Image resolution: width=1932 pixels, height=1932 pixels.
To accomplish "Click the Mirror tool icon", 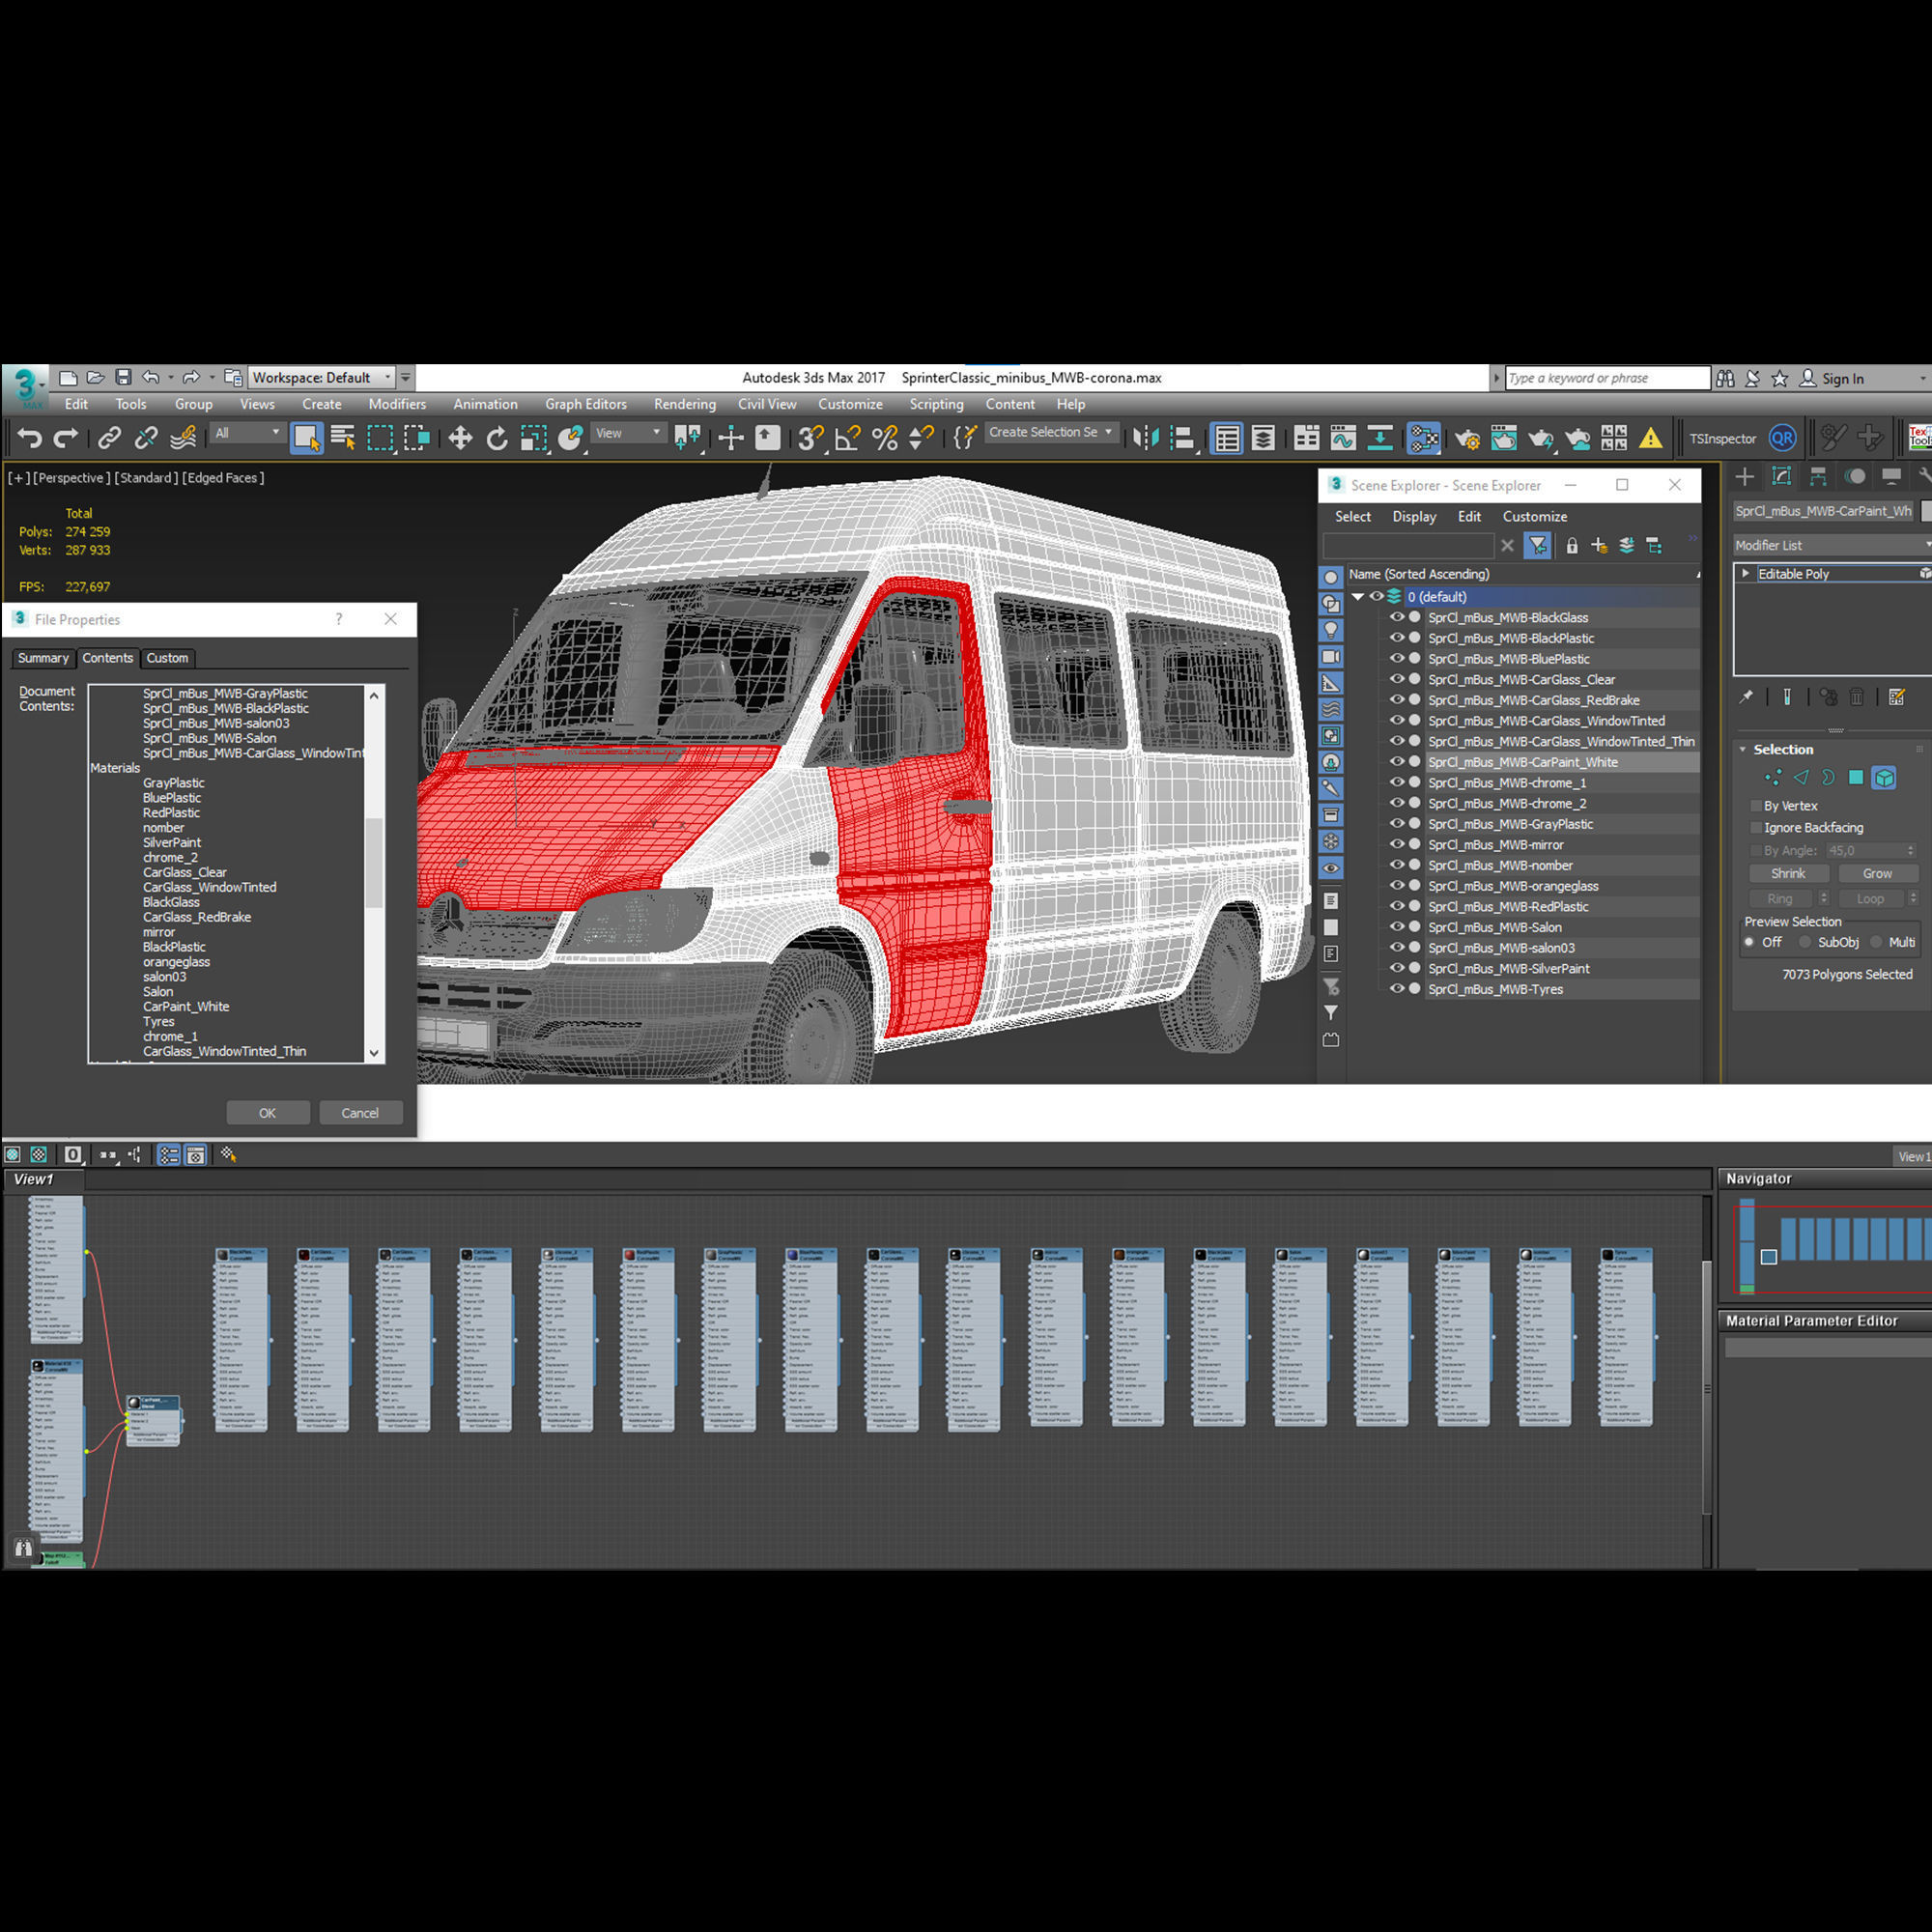I will tap(1146, 438).
